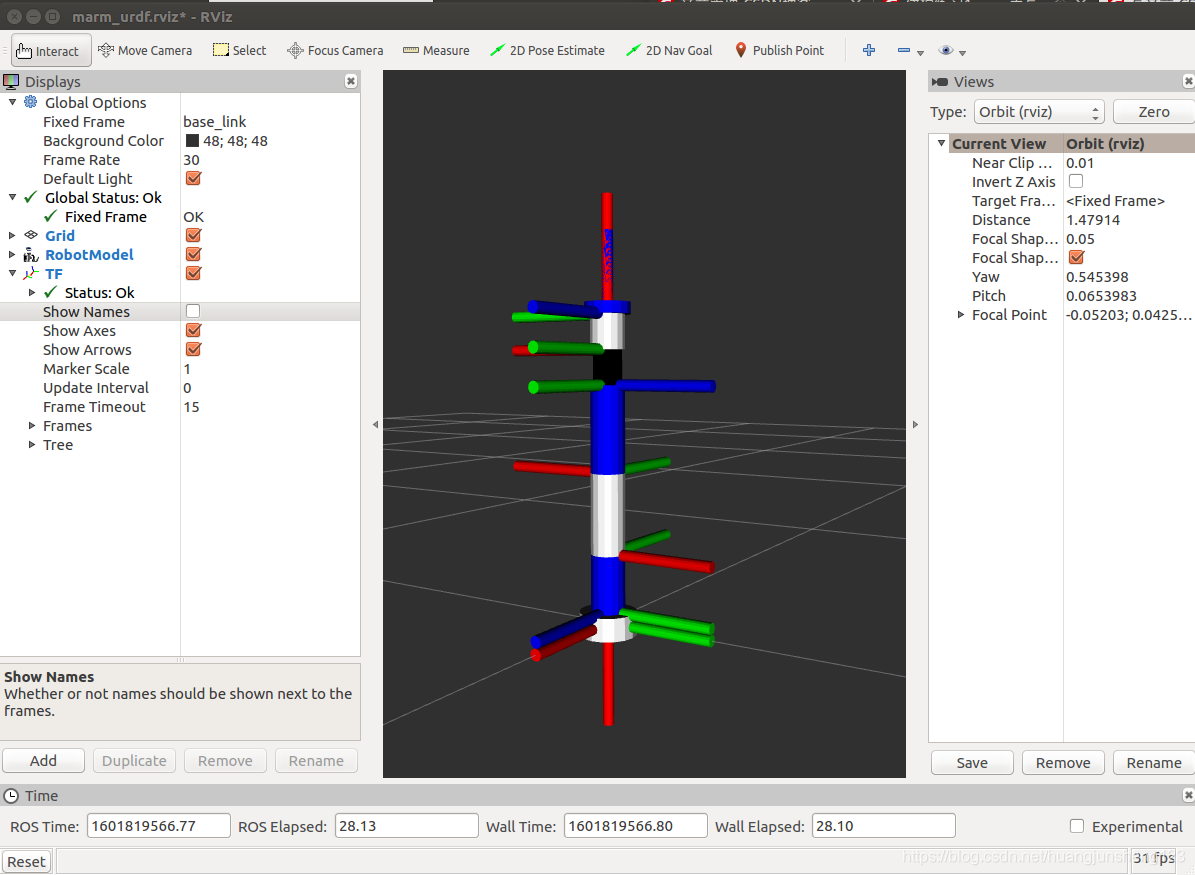Click the Views panel camera icon
The image size is (1195, 875).
click(940, 82)
